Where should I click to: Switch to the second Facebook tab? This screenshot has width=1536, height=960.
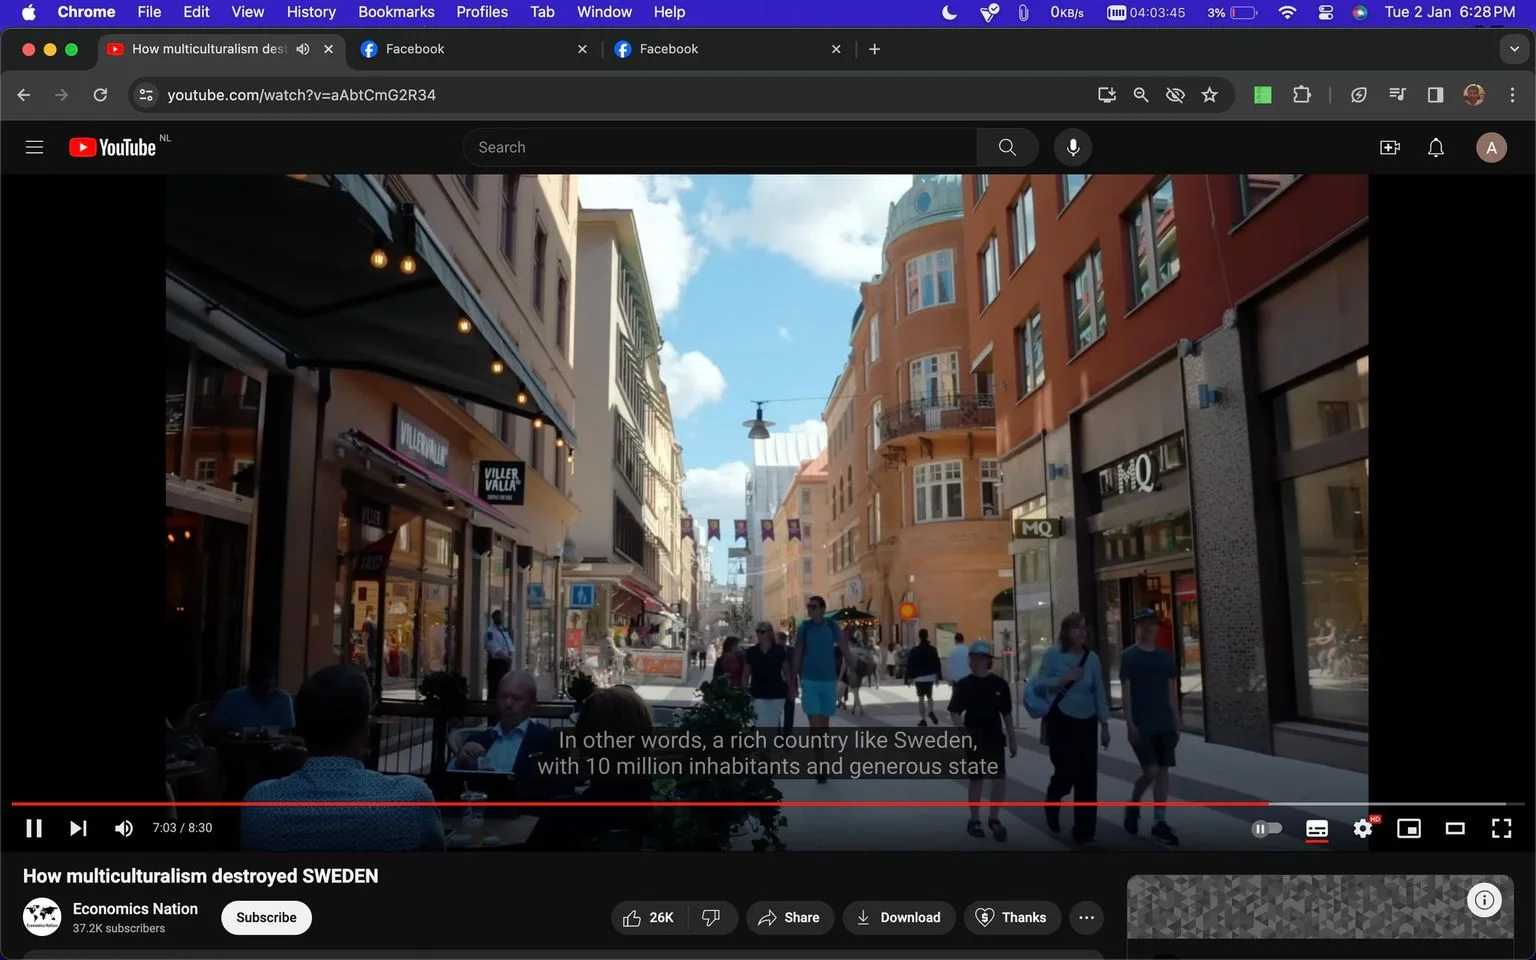726,49
